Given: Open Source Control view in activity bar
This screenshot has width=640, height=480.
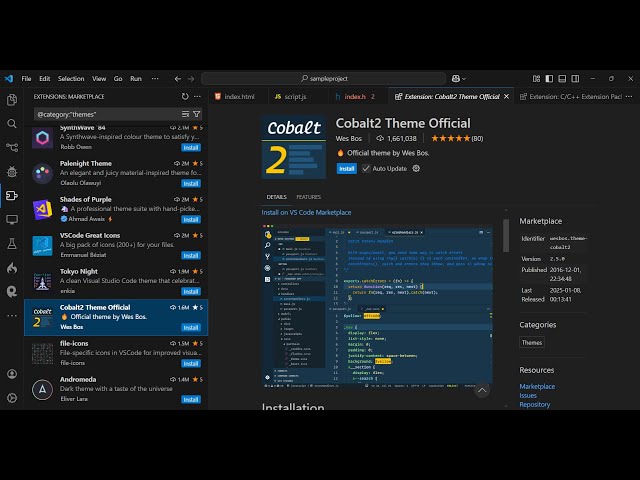Looking at the screenshot, I should [x=12, y=148].
